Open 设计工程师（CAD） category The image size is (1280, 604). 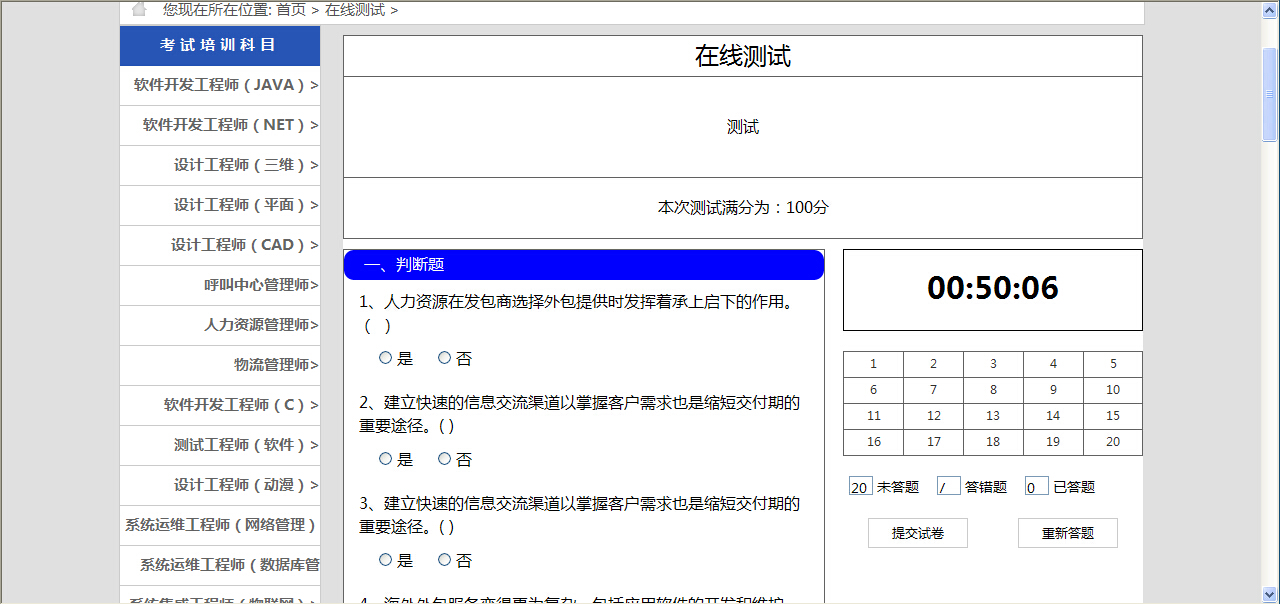244,245
